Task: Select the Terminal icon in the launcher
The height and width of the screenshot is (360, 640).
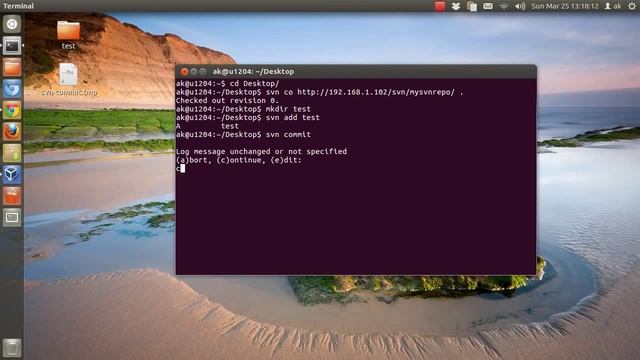Action: [12, 46]
